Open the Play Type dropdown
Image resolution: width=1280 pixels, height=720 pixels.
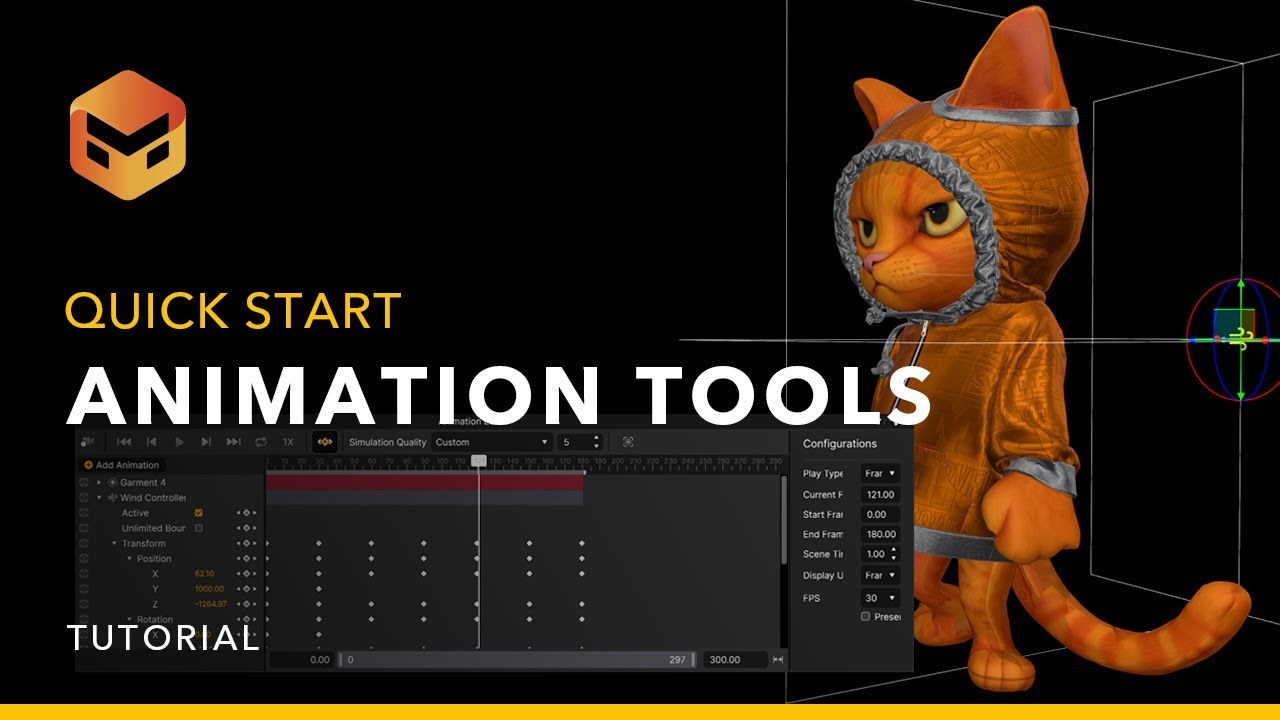(x=880, y=473)
